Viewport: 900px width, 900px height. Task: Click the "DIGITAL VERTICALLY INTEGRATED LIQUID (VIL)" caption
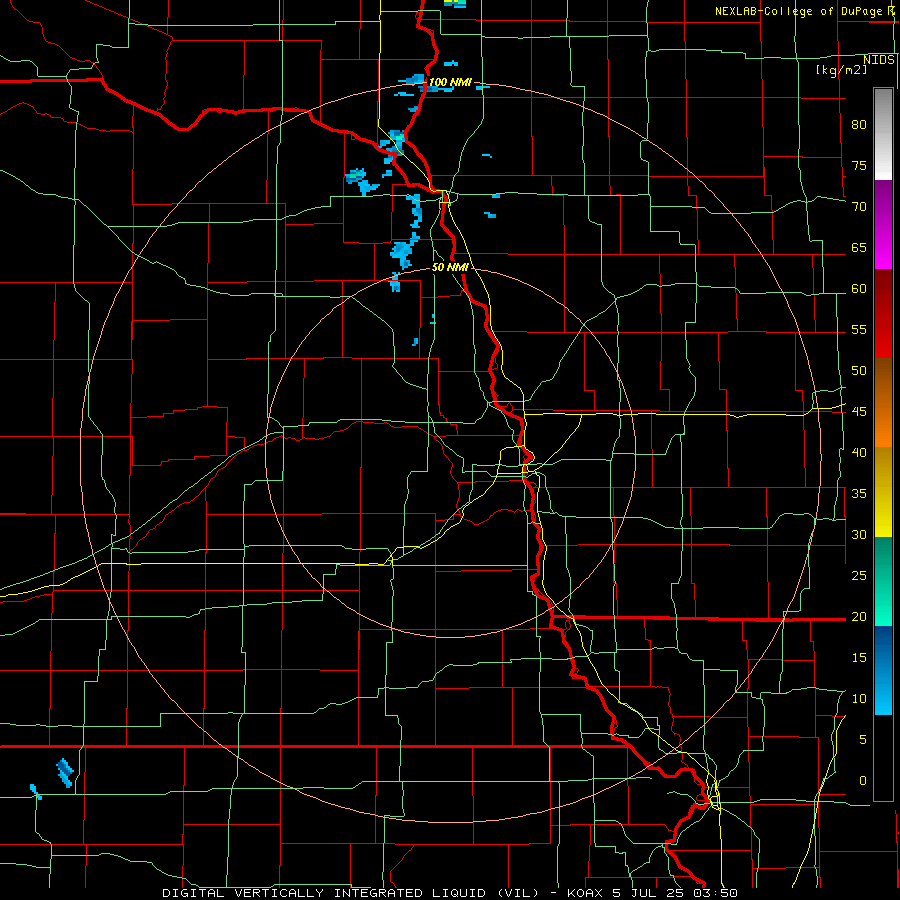point(350,893)
